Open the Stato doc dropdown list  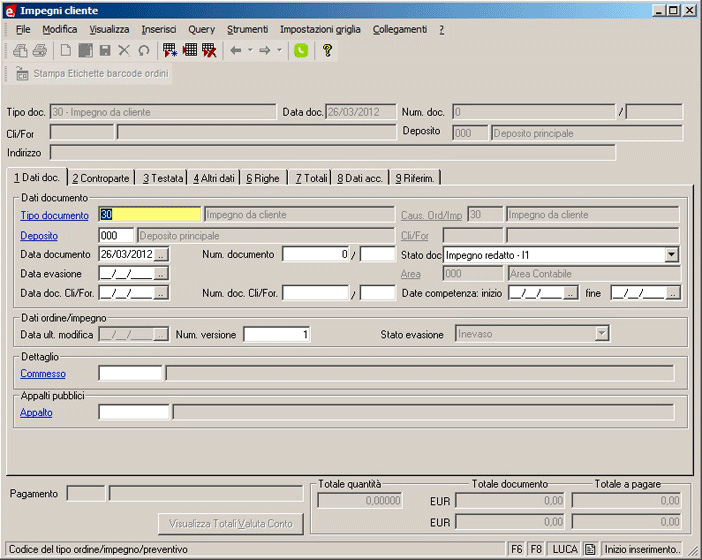[671, 255]
